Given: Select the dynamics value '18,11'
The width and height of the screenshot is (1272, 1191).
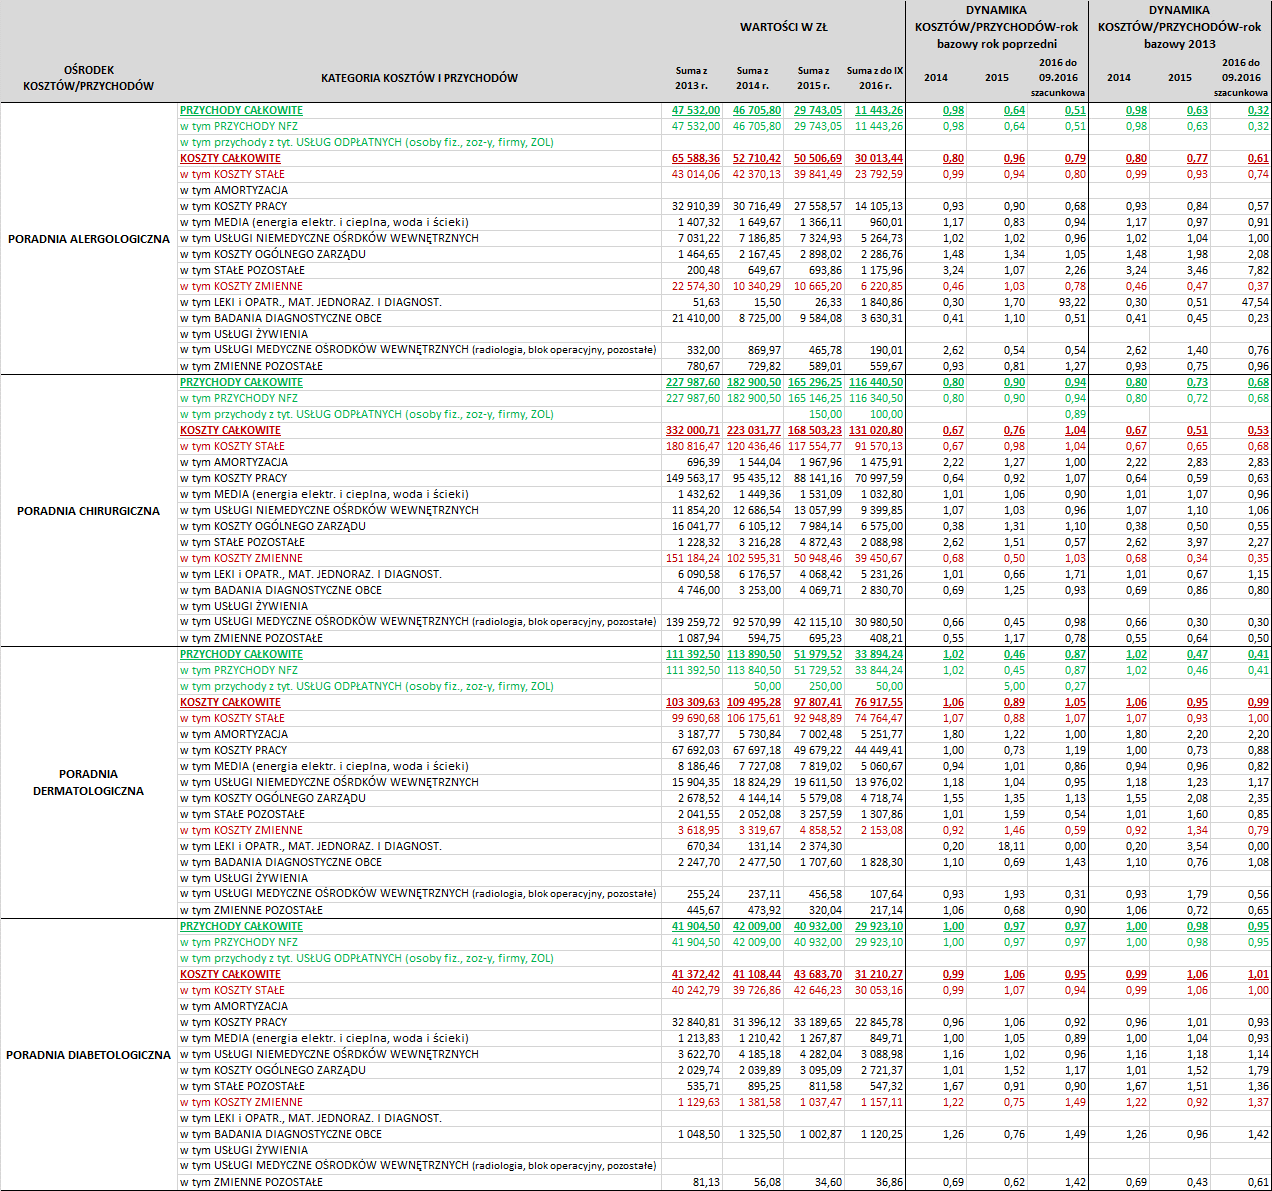Looking at the screenshot, I should 1011,846.
